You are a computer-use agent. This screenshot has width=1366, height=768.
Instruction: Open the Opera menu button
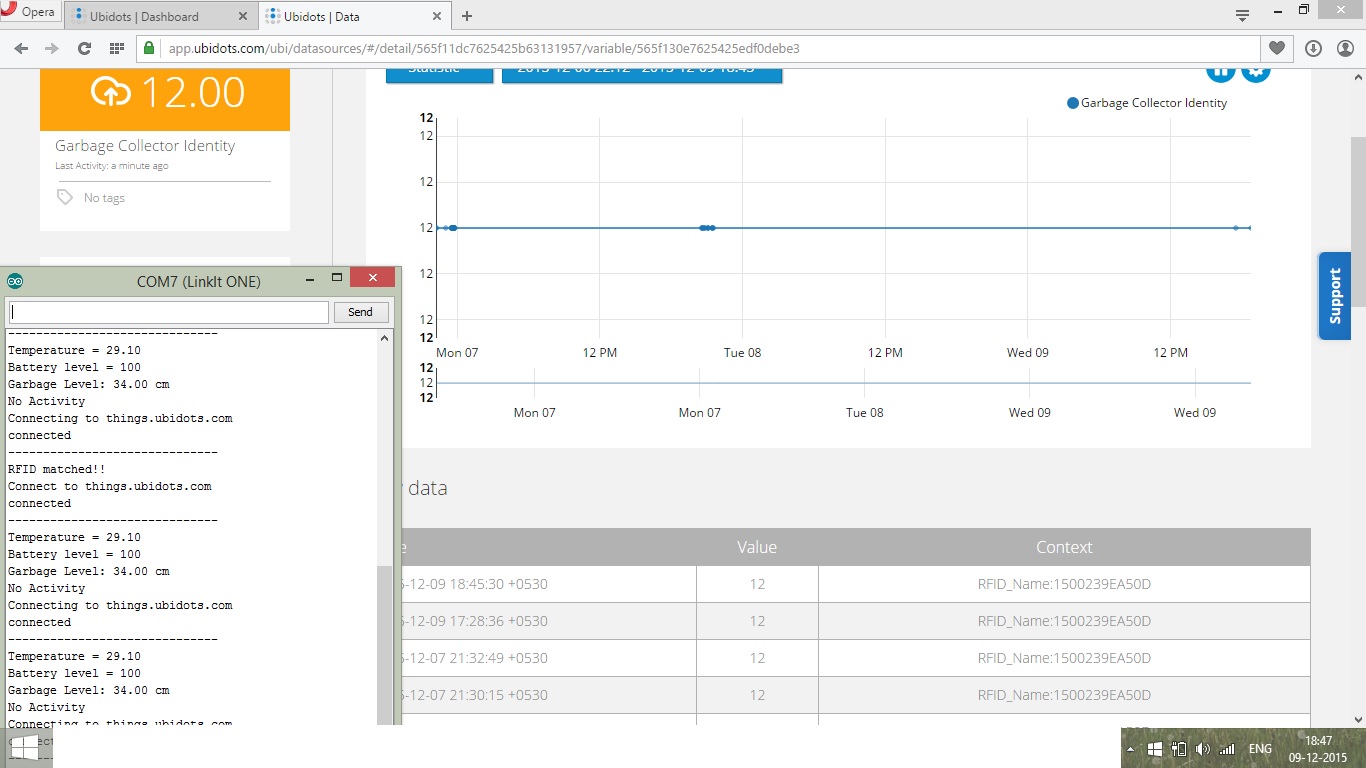[28, 12]
